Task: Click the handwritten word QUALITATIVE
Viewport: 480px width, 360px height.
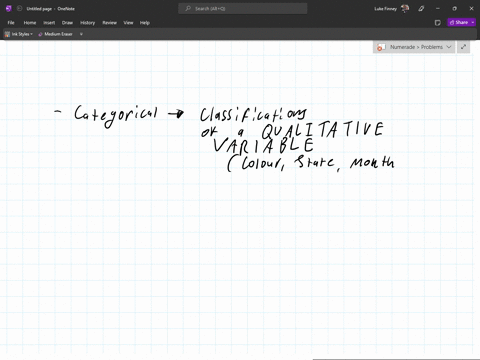Action: tap(322, 130)
